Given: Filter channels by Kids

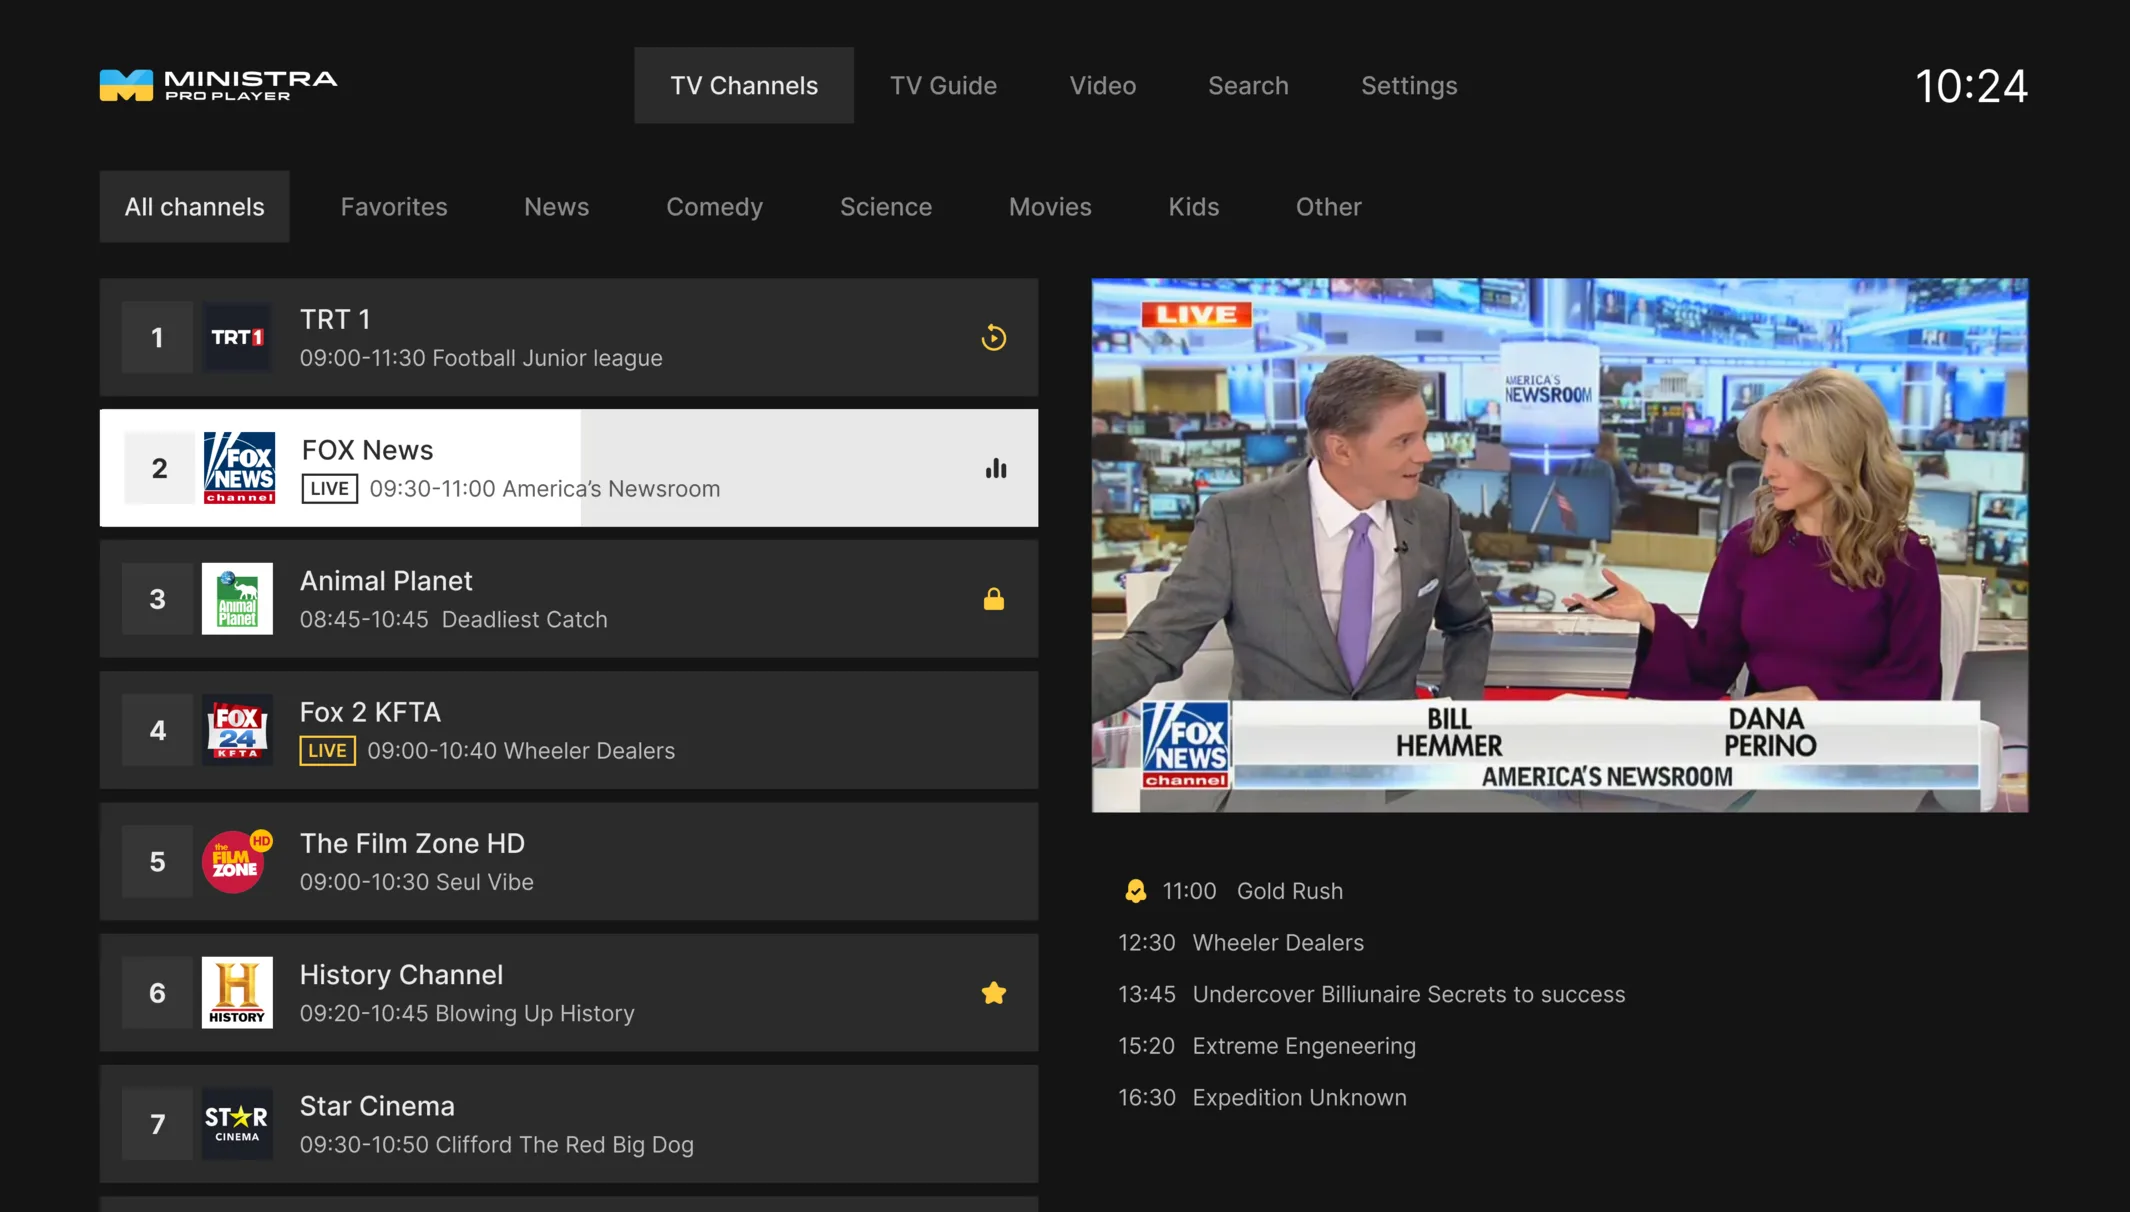Looking at the screenshot, I should tap(1194, 207).
